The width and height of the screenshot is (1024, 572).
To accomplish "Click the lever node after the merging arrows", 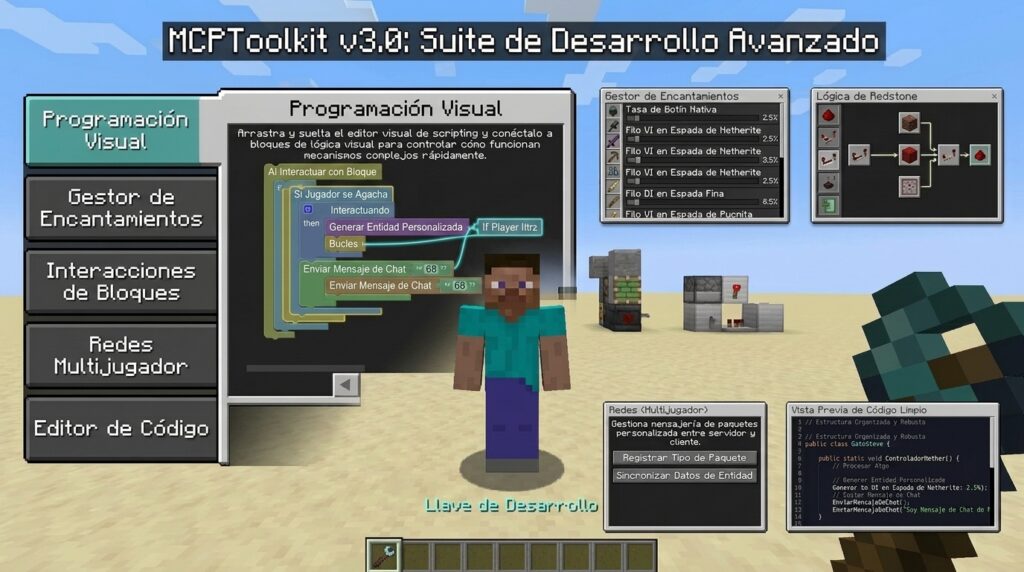I will click(948, 155).
